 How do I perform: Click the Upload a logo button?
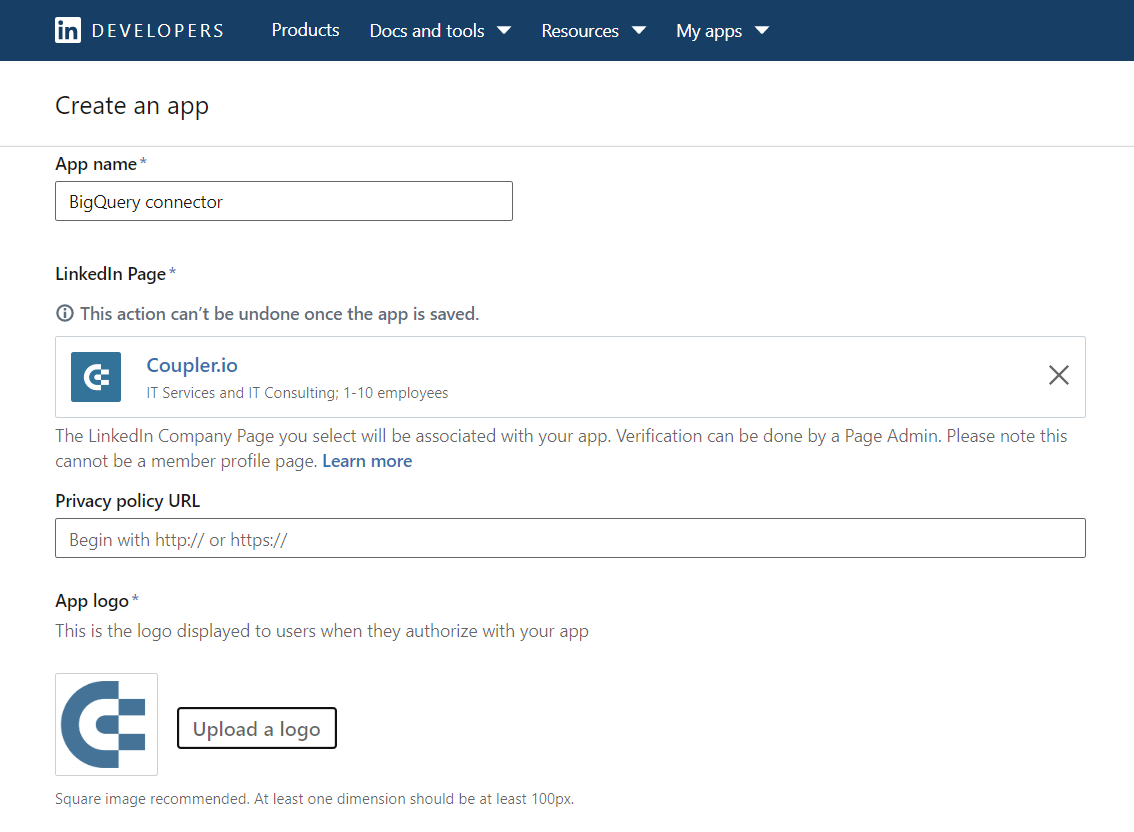[x=257, y=728]
